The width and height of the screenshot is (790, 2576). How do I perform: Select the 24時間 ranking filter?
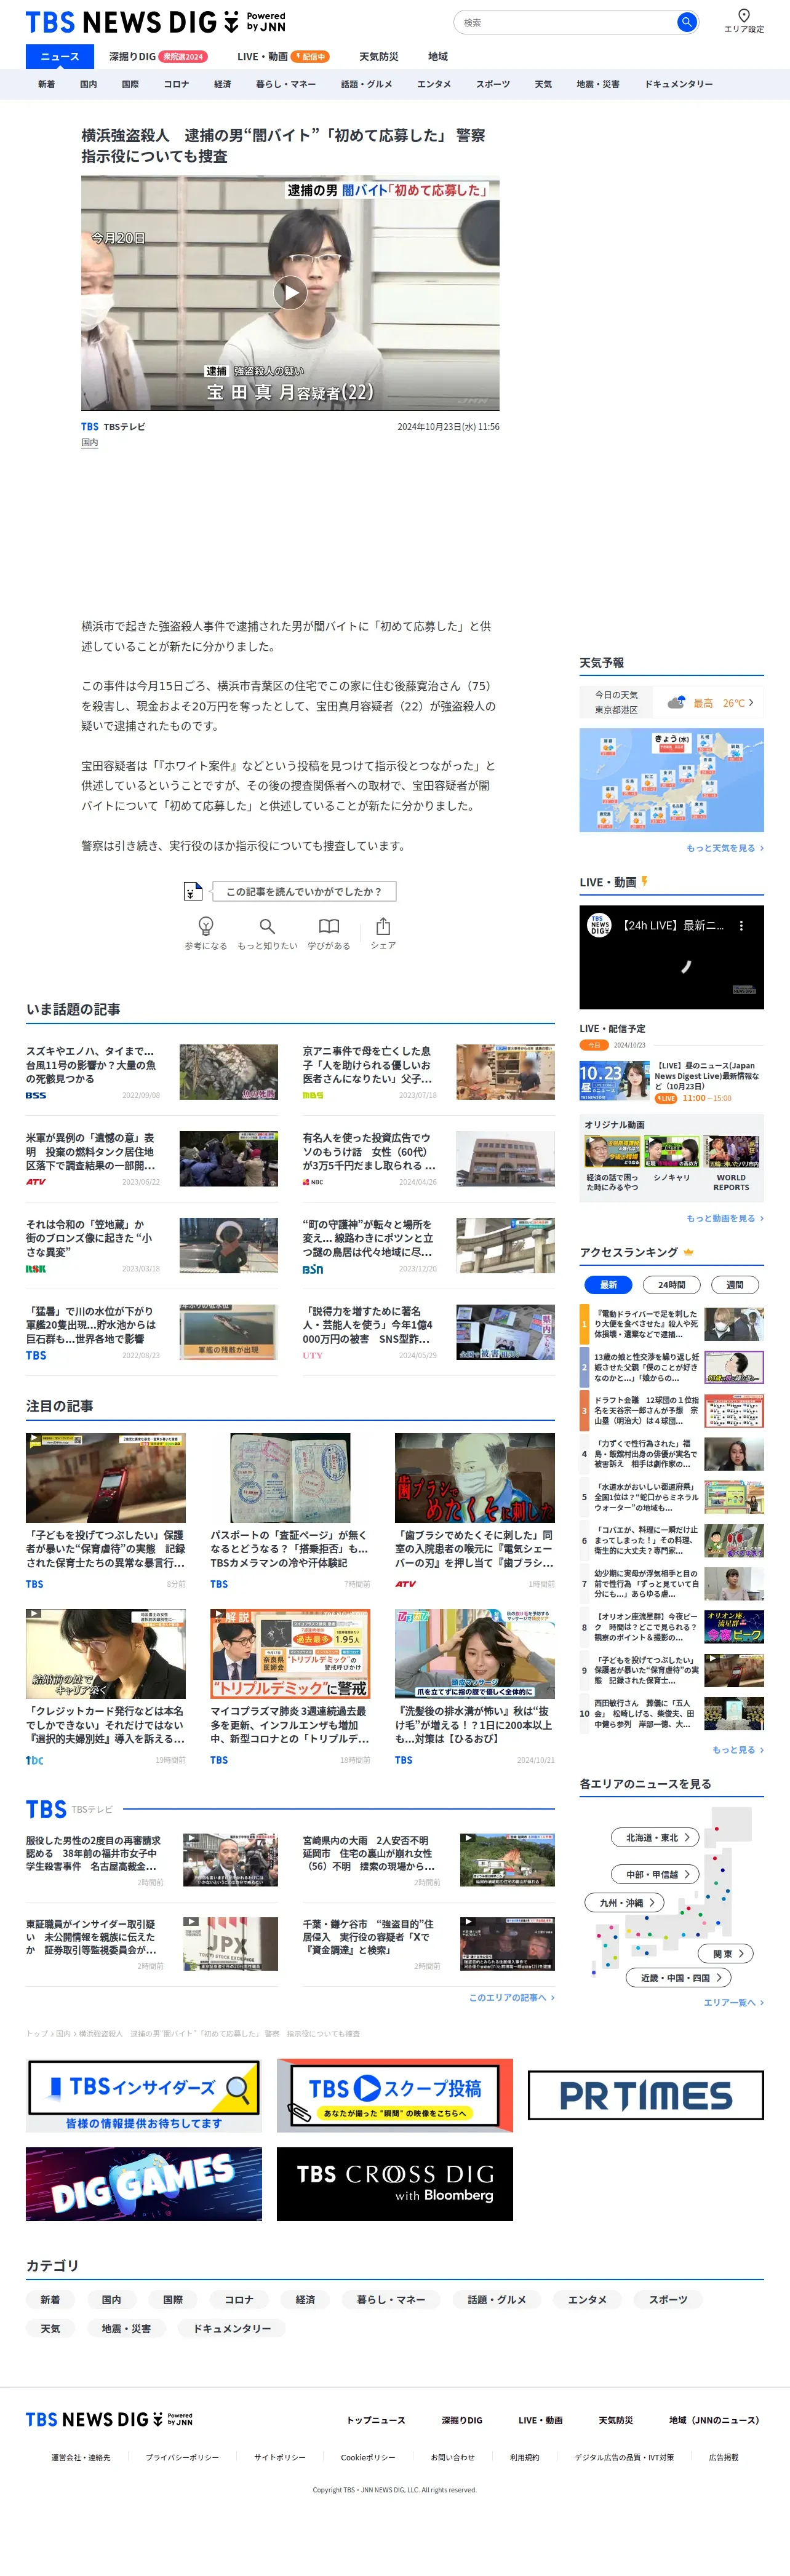672,1285
